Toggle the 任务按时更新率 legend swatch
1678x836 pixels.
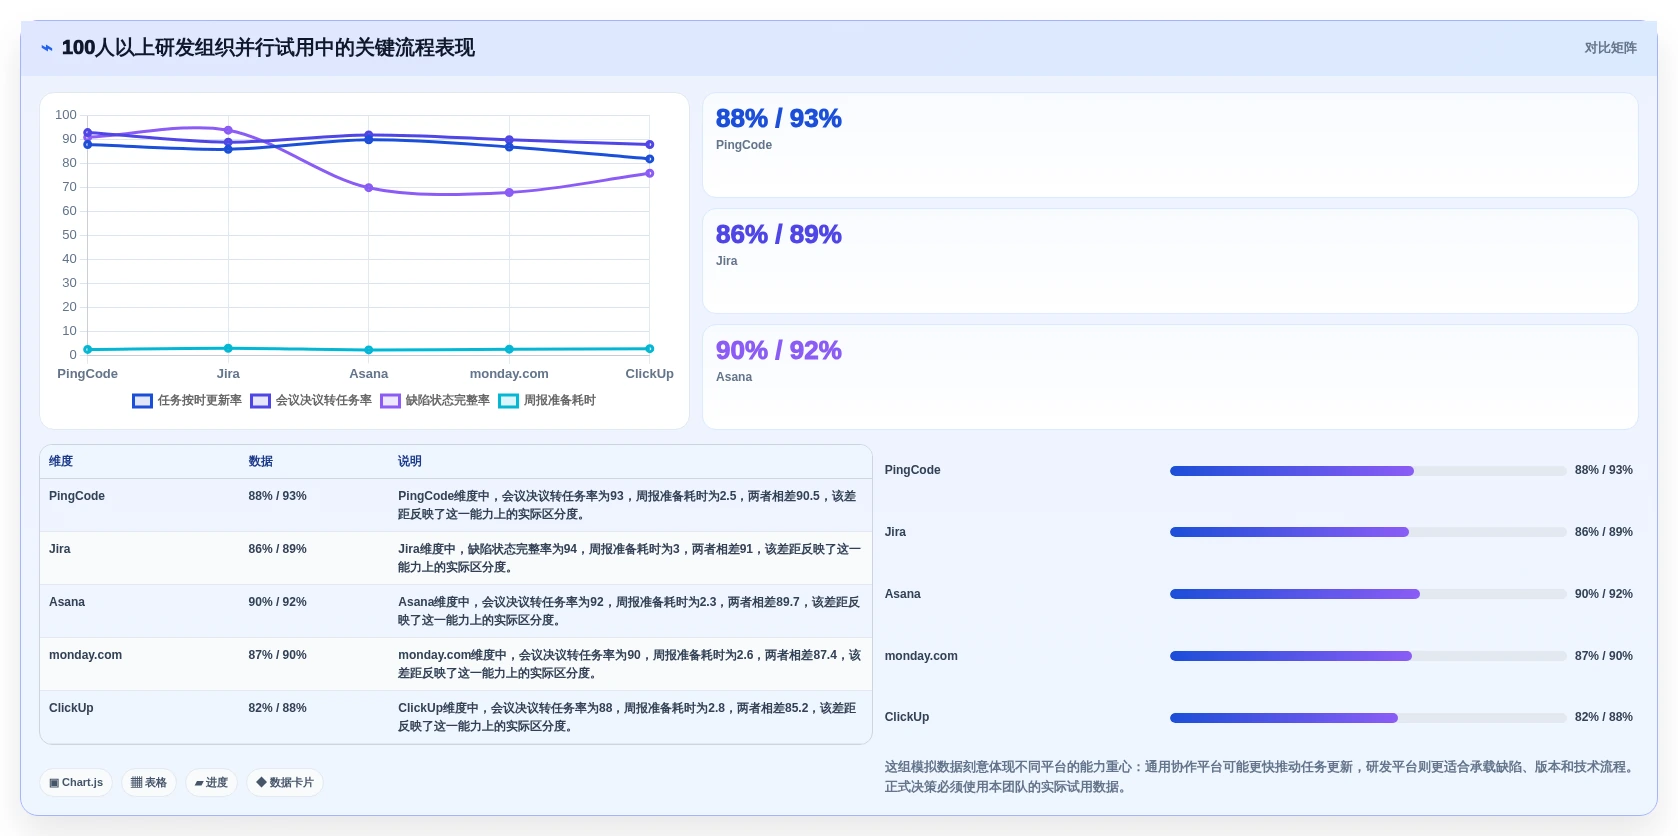pyautogui.click(x=142, y=401)
